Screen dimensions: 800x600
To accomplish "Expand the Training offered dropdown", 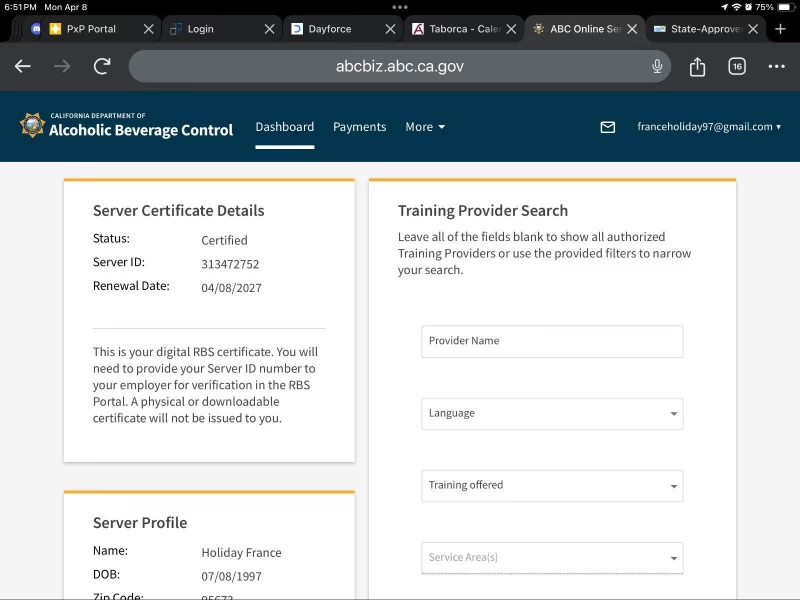I will point(552,486).
